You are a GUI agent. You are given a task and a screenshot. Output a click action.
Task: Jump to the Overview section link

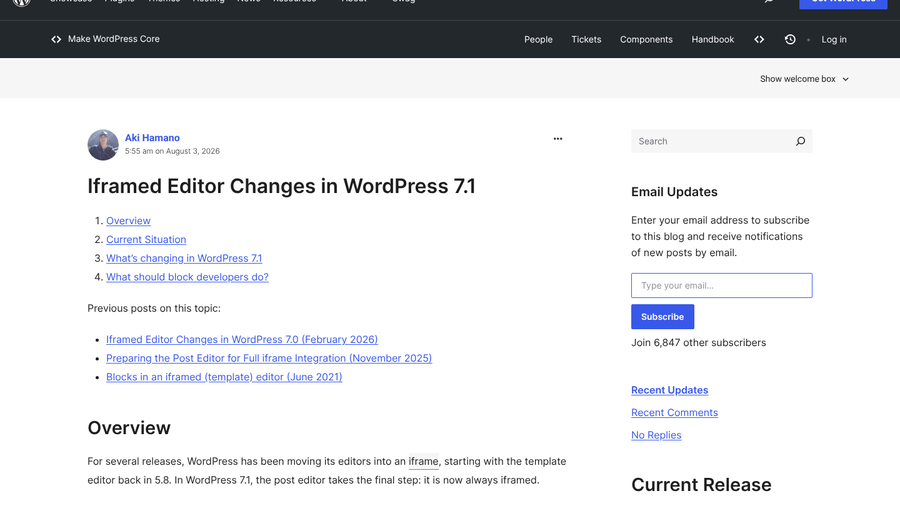128,221
